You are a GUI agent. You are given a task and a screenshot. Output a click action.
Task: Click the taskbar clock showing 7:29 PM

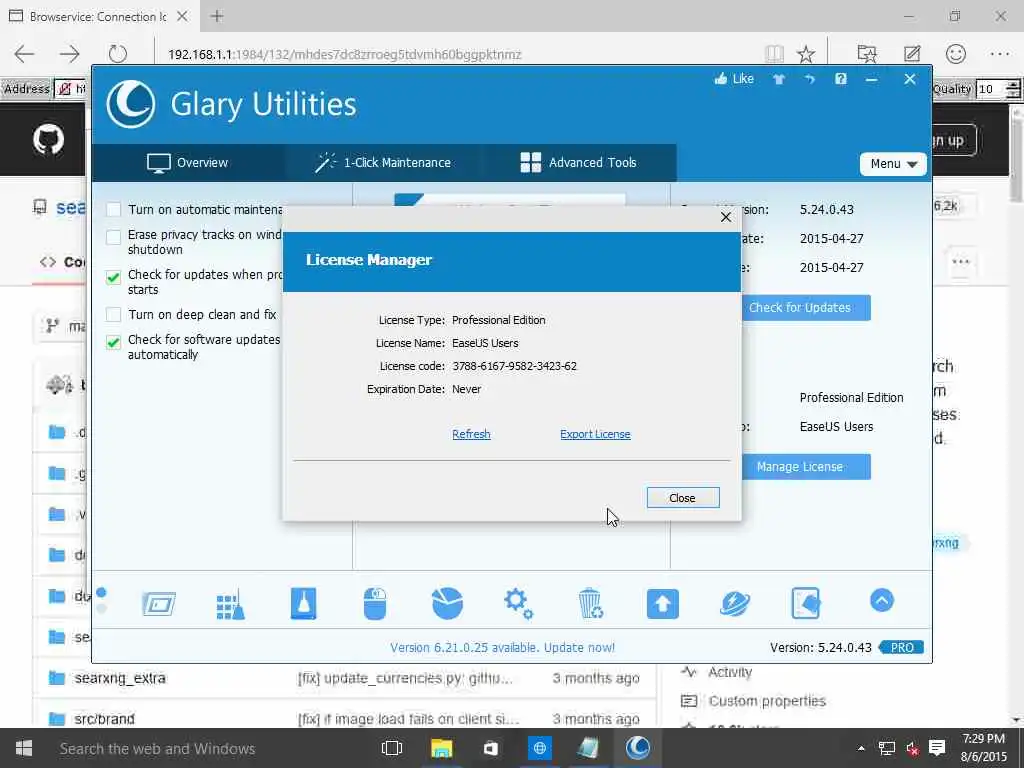point(984,748)
